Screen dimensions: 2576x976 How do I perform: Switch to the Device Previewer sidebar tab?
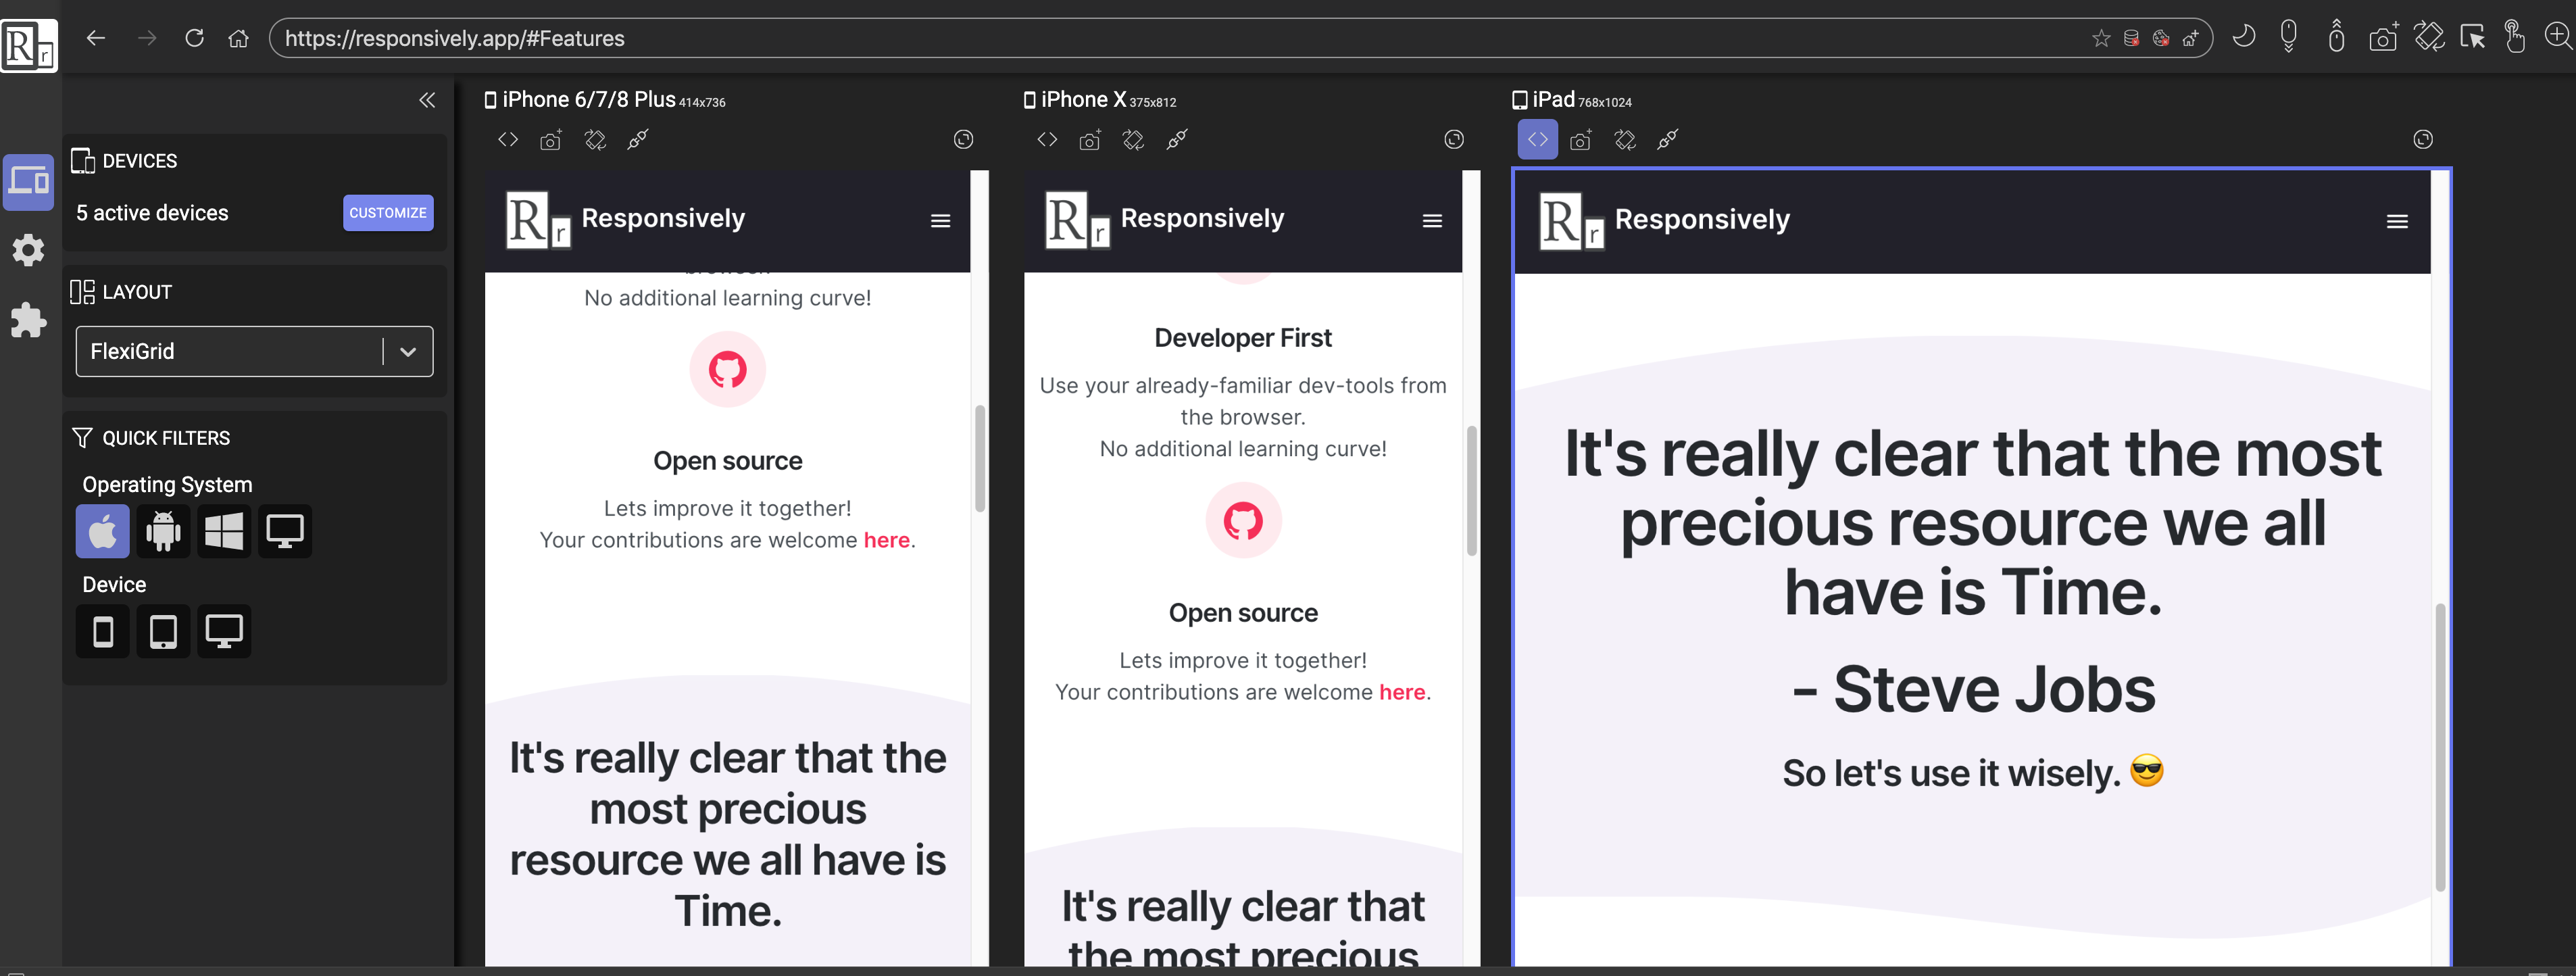tap(29, 182)
